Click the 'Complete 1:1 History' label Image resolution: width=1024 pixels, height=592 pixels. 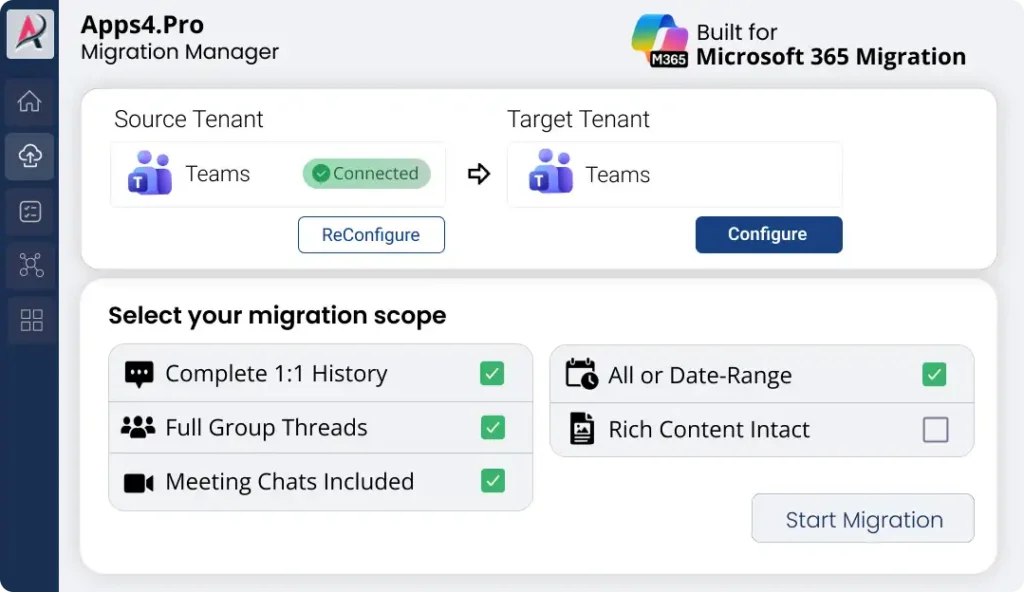pyautogui.click(x=276, y=374)
